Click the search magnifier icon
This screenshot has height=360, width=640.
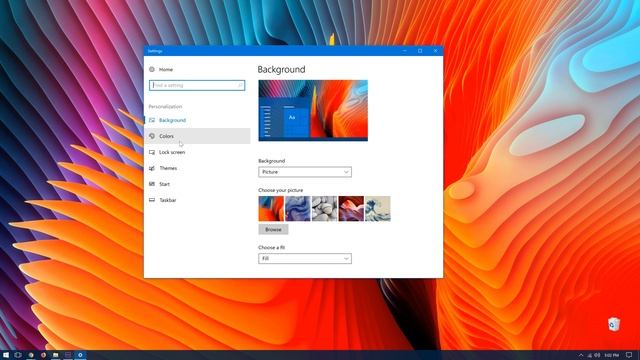click(240, 85)
